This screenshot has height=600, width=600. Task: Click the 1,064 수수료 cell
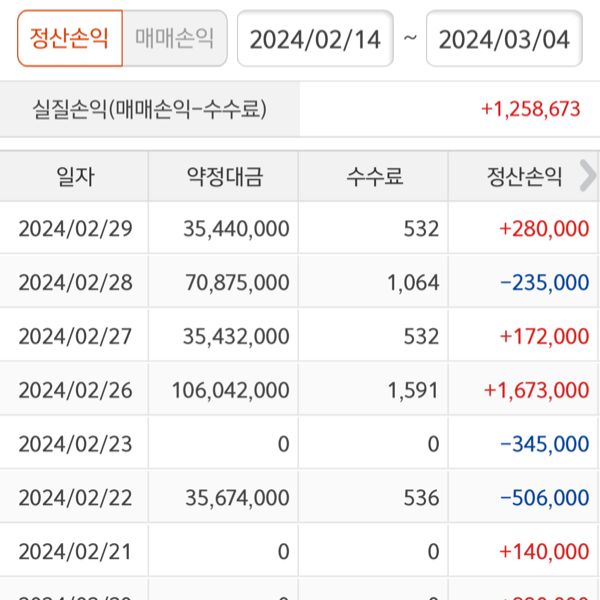coord(412,283)
